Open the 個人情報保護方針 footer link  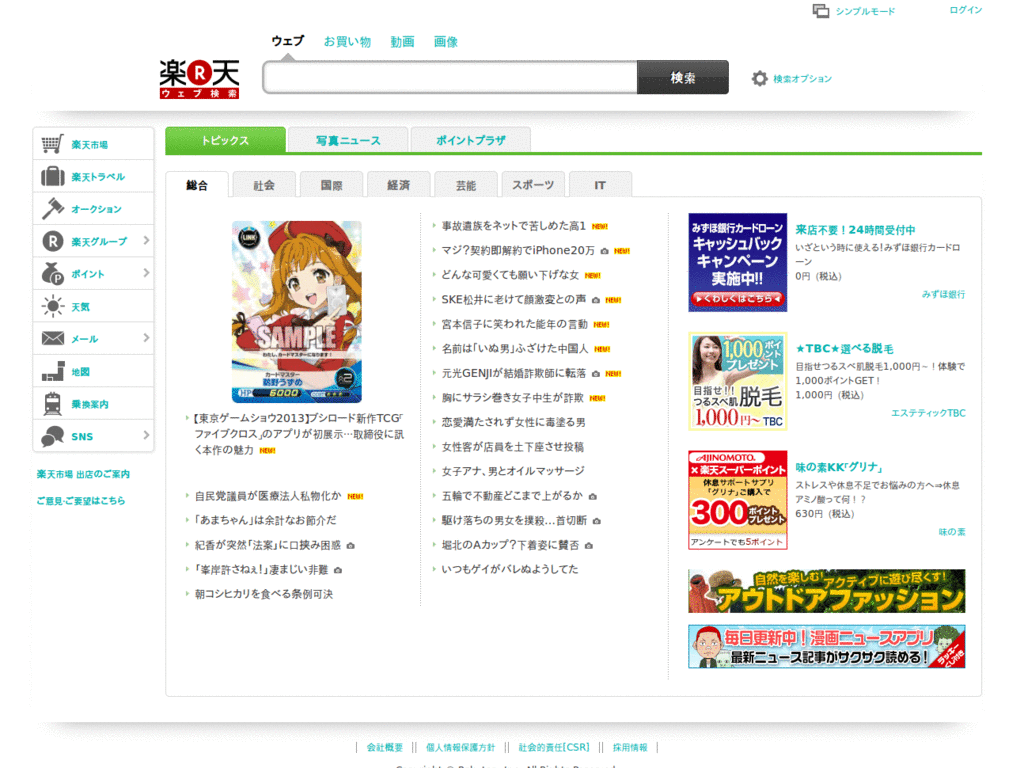[460, 747]
